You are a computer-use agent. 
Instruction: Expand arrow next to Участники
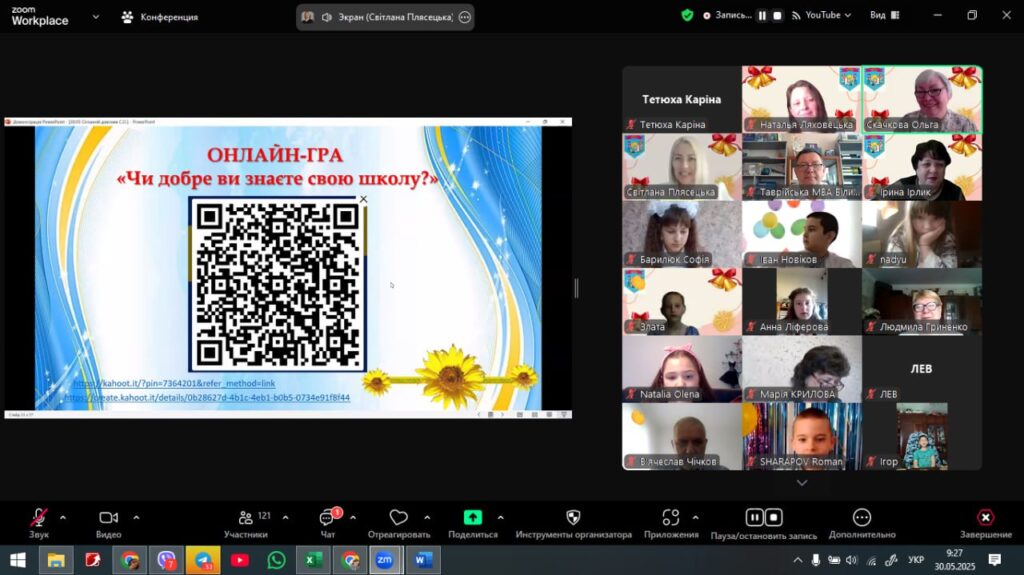285,518
